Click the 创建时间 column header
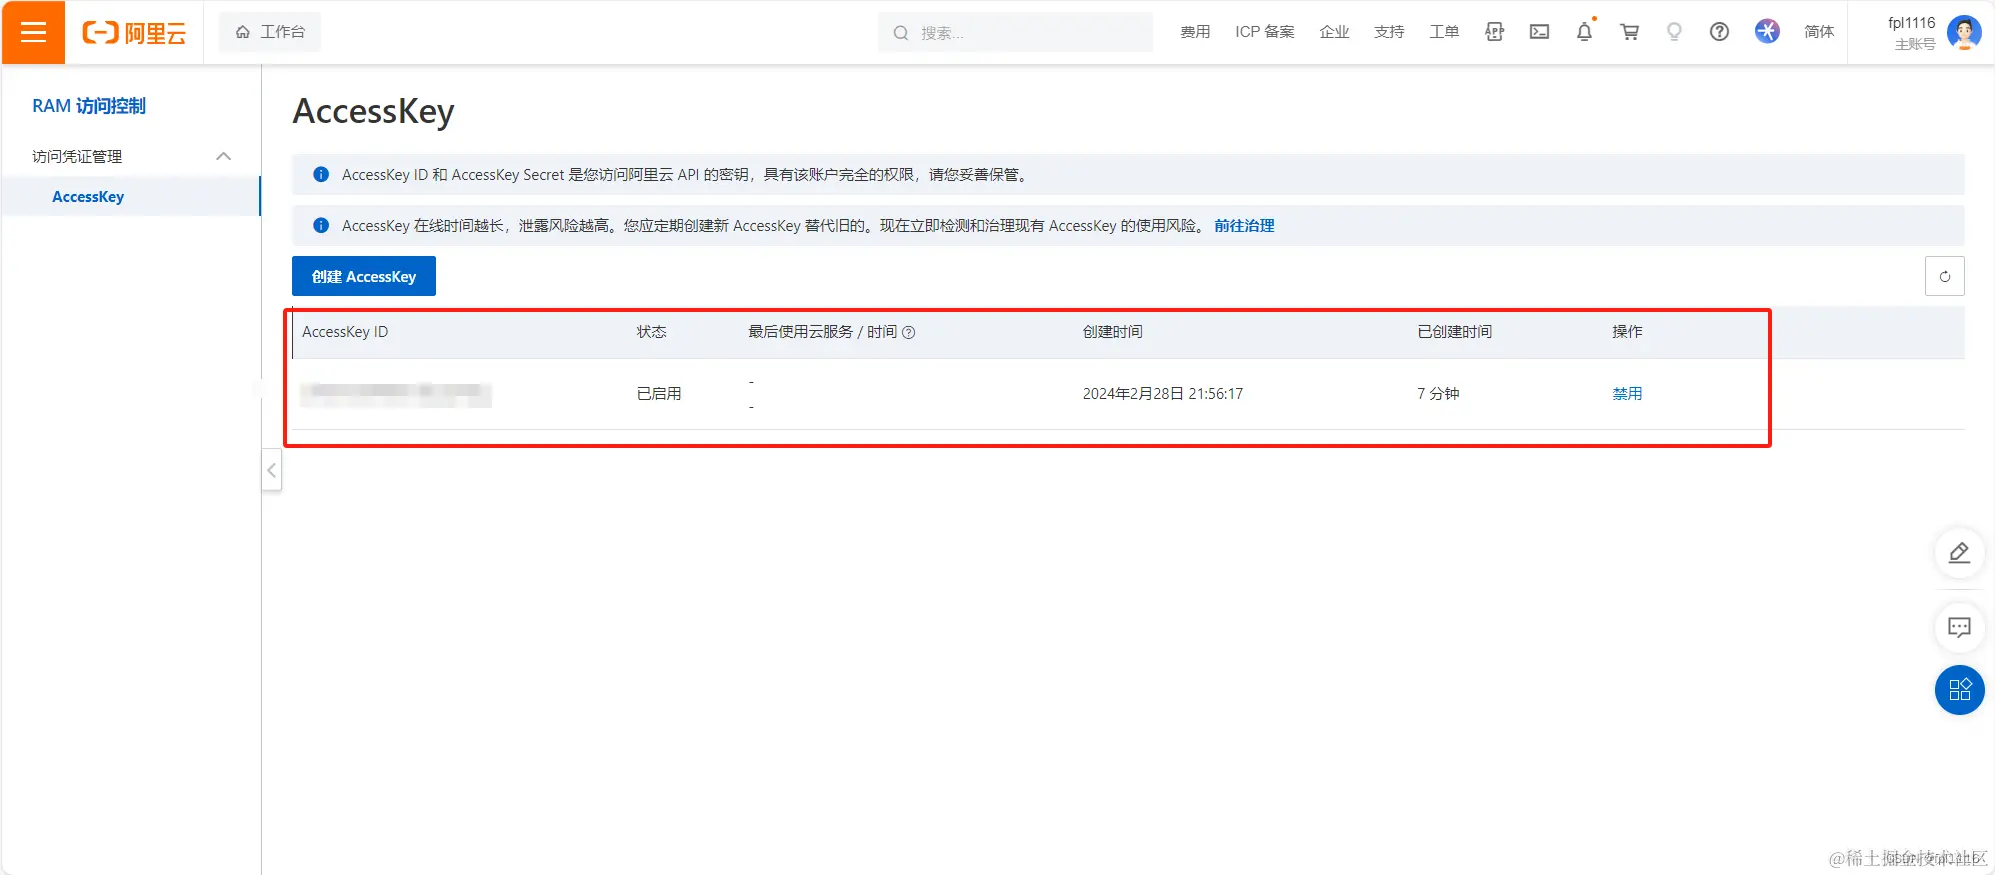 [1112, 332]
